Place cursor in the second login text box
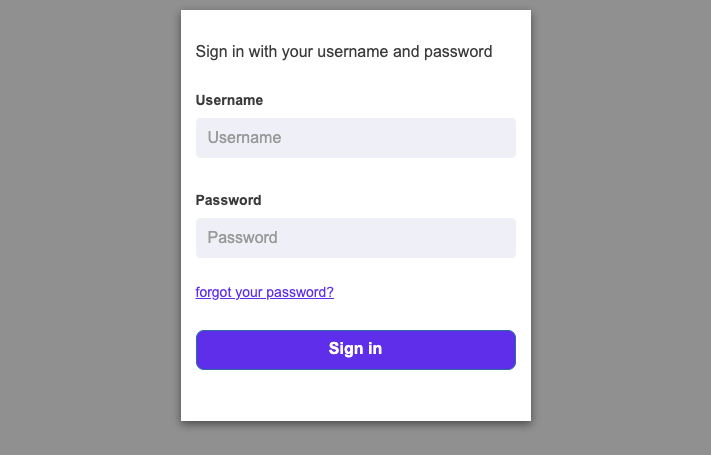This screenshot has width=711, height=455. coord(355,238)
